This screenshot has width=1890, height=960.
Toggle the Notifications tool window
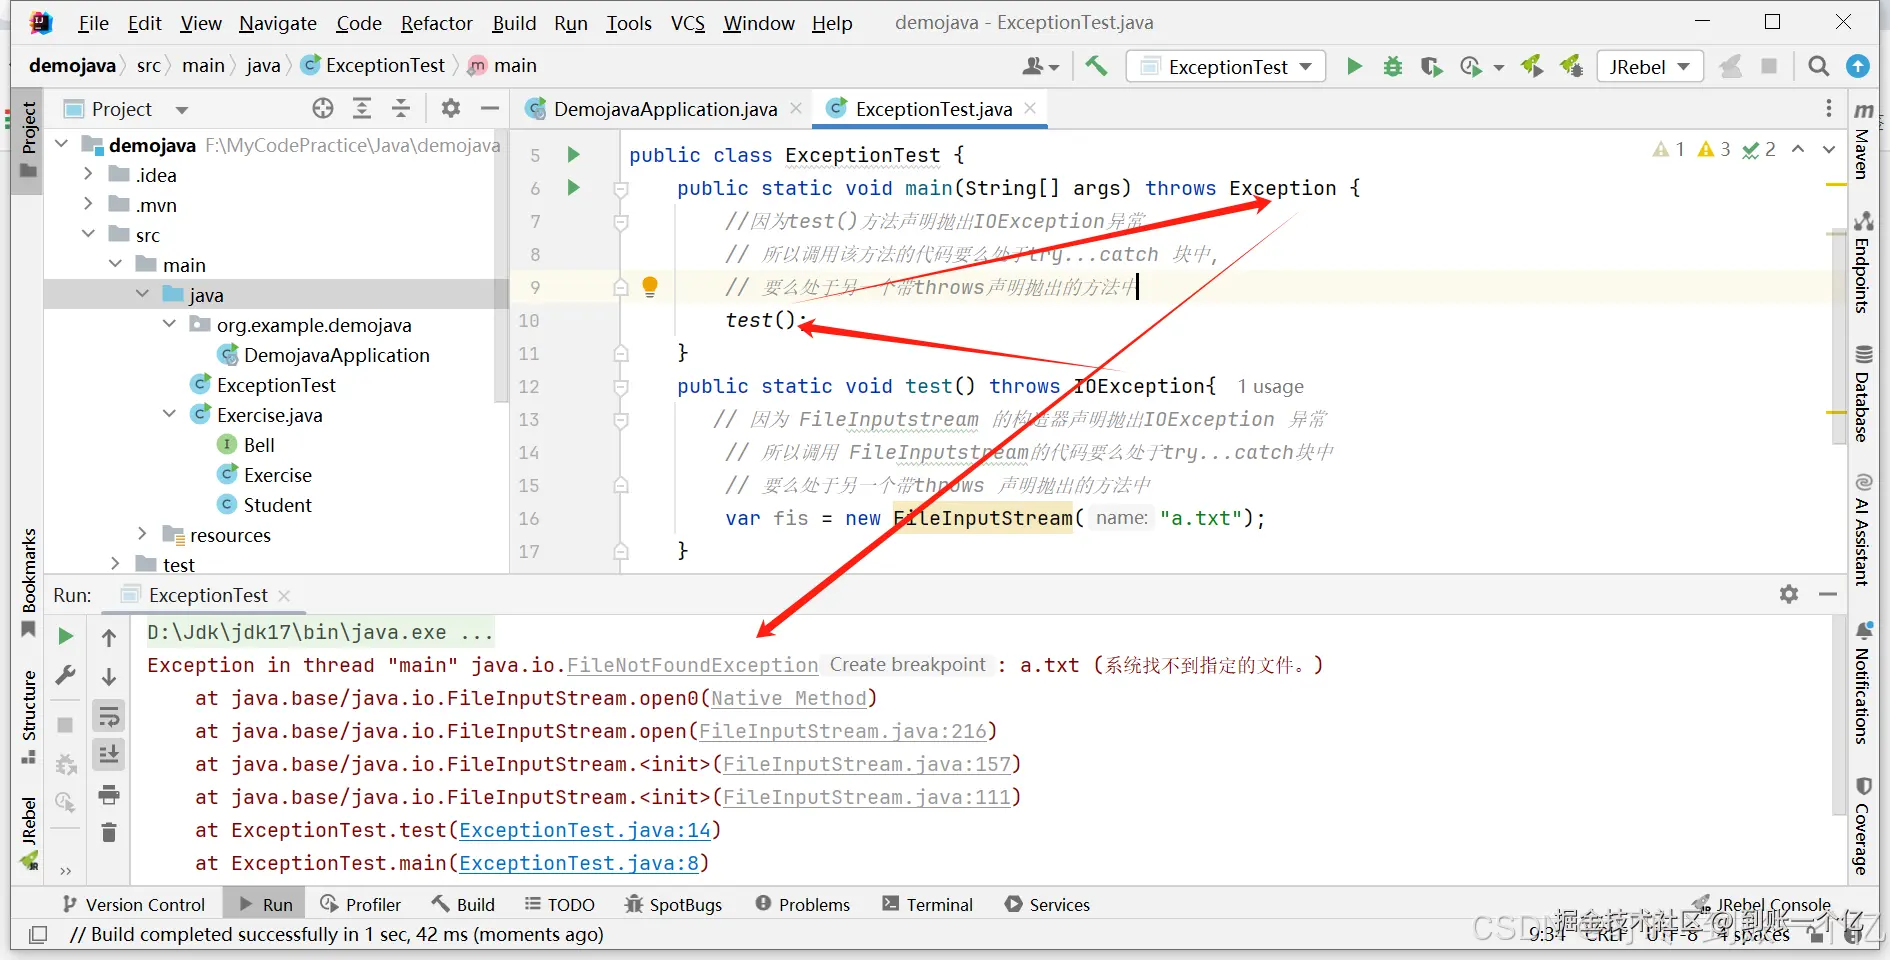click(1863, 683)
